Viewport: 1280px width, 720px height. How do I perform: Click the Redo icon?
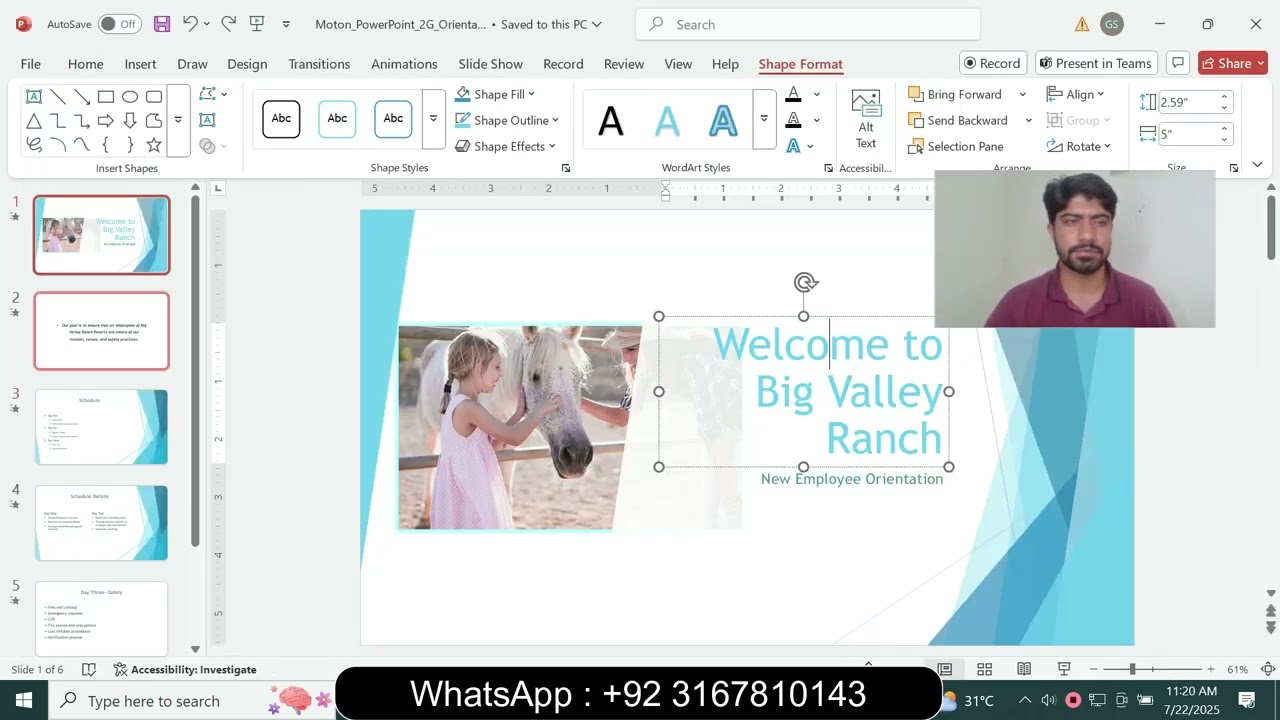point(228,24)
